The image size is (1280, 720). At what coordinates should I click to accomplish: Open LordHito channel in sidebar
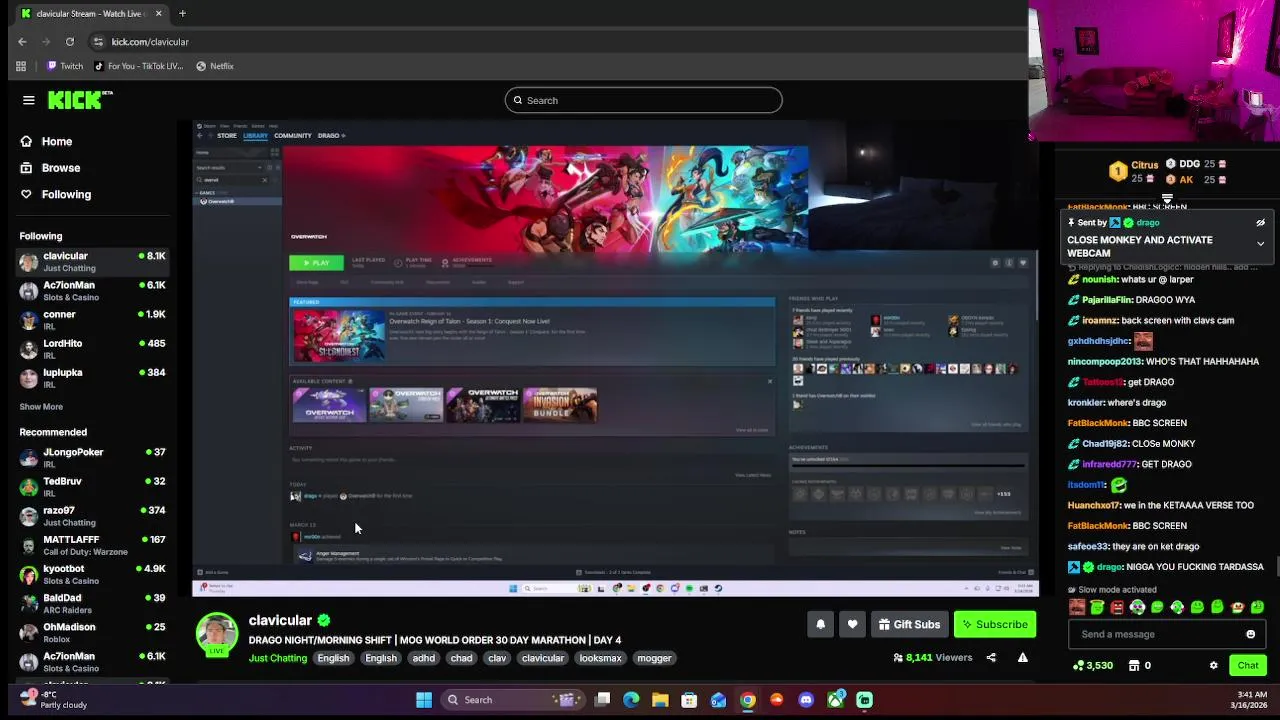92,349
